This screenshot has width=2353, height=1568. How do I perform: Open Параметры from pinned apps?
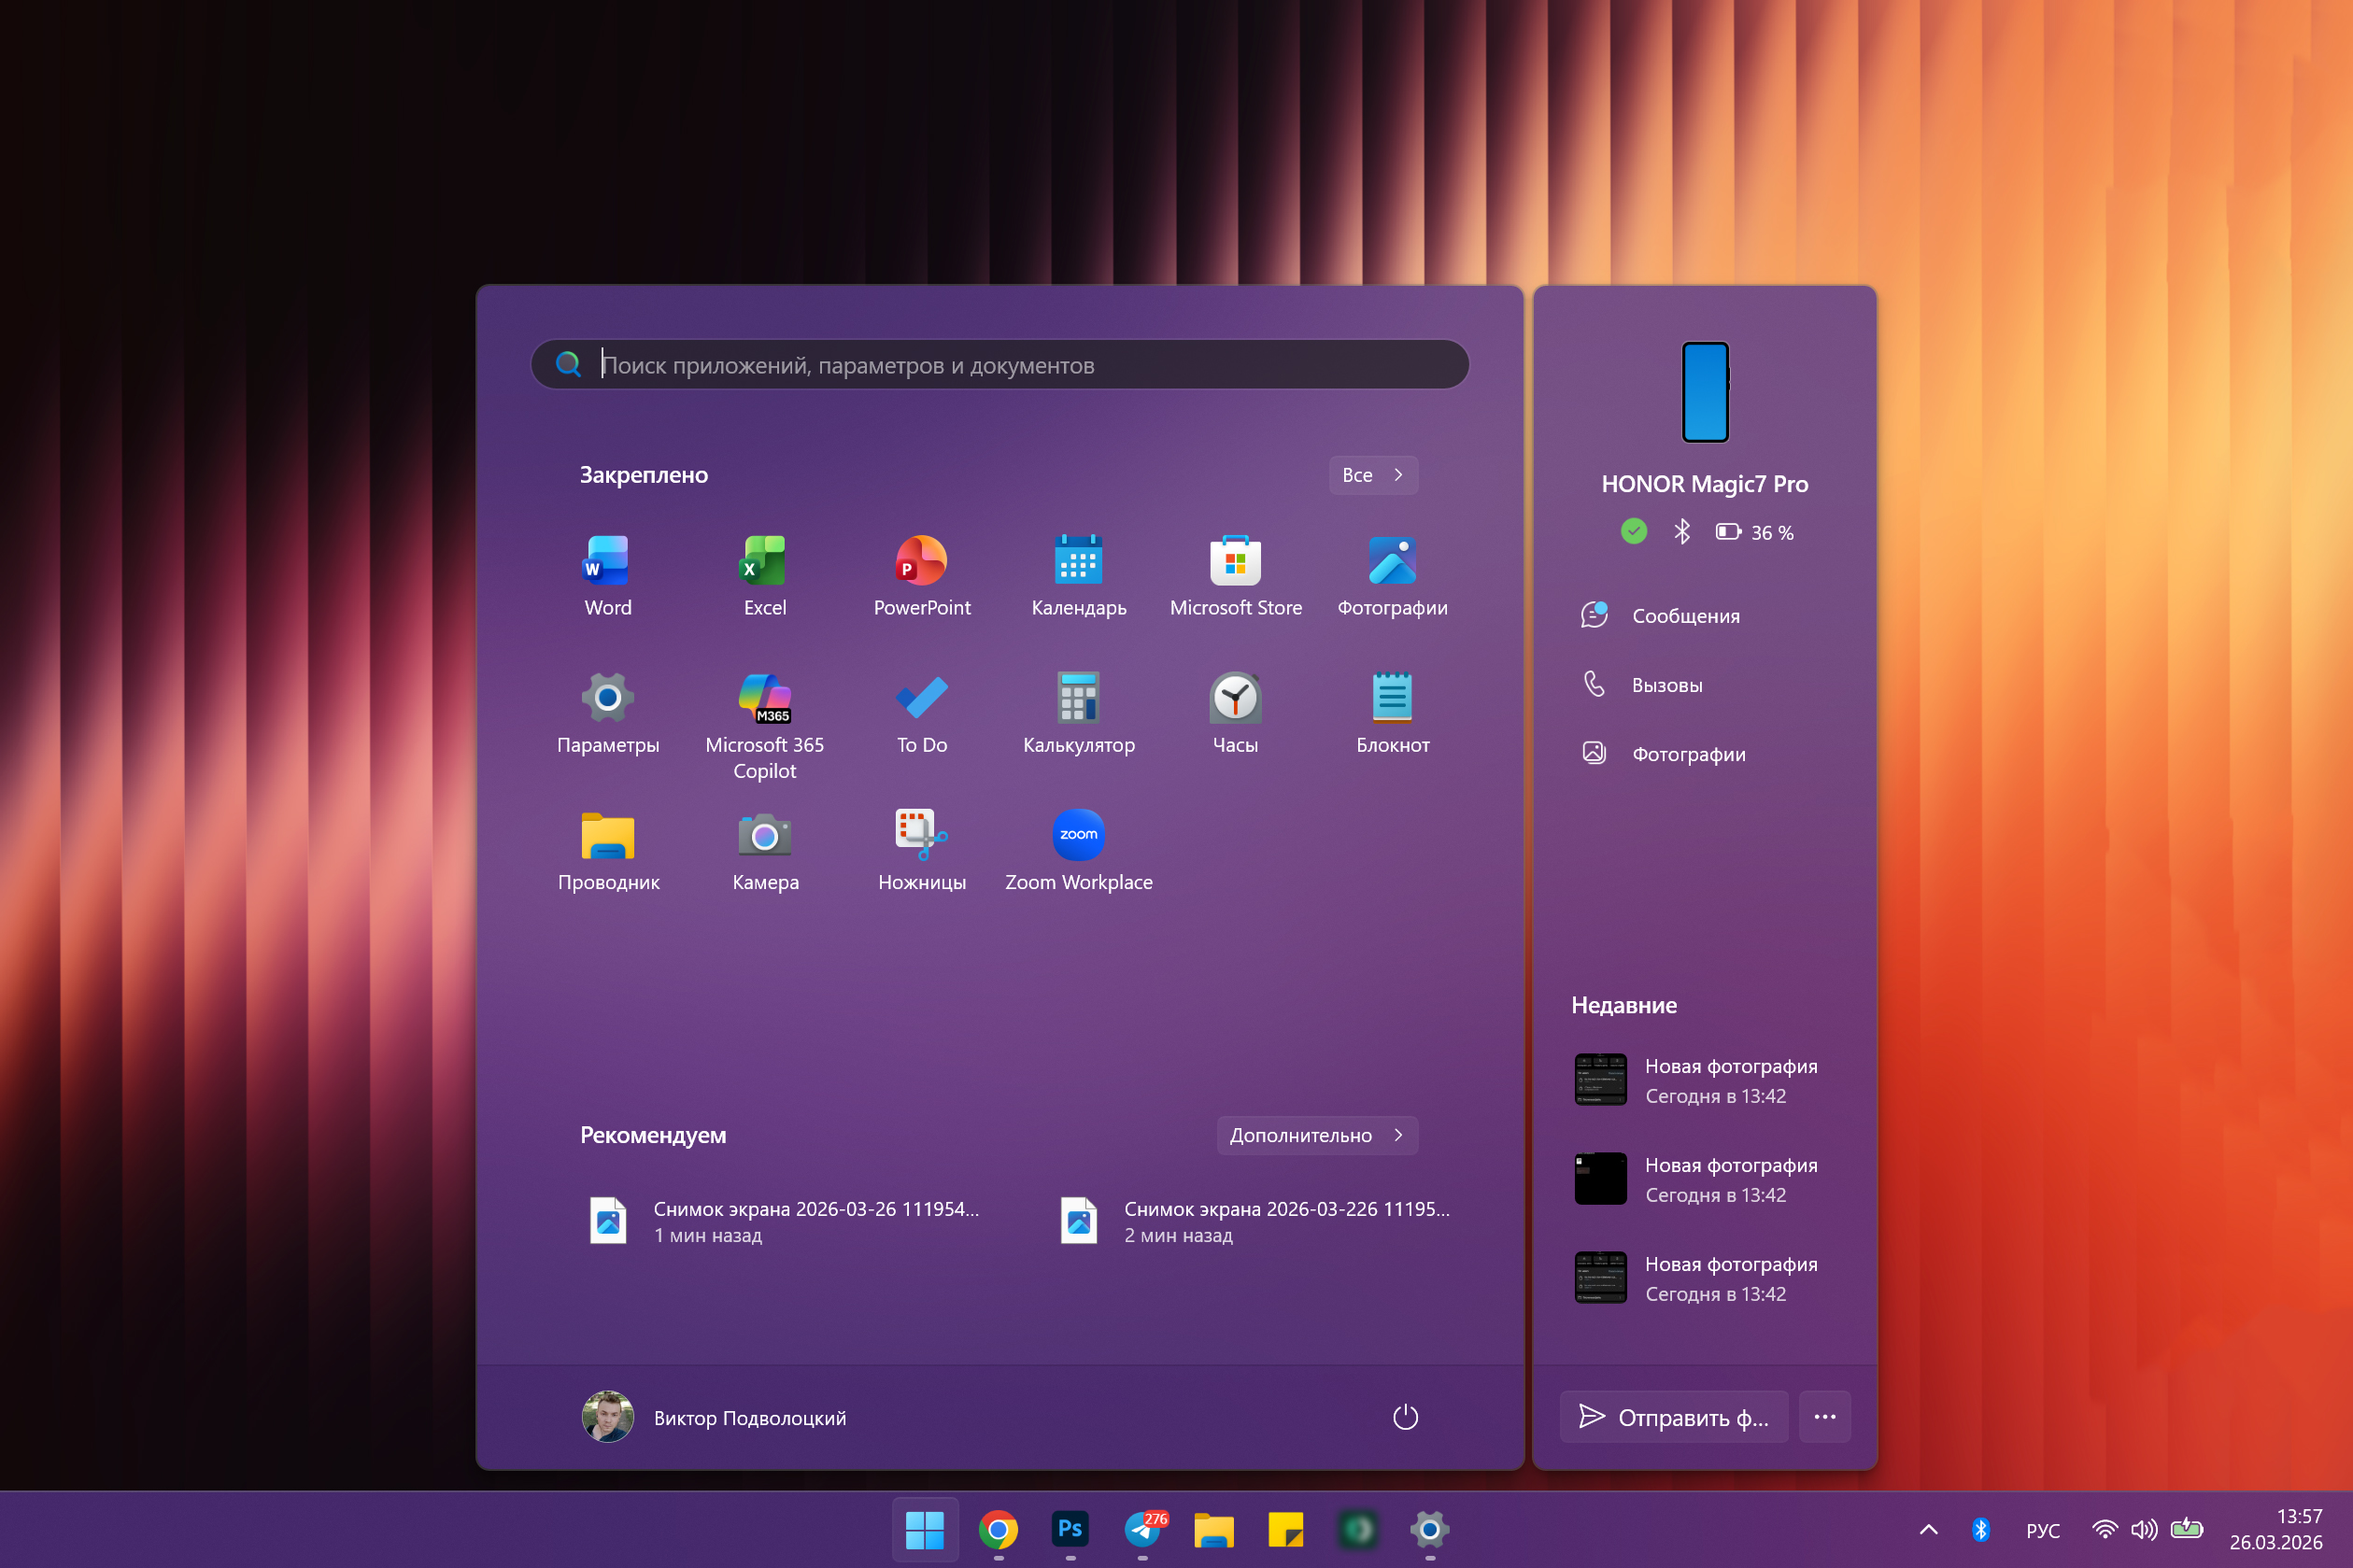607,712
